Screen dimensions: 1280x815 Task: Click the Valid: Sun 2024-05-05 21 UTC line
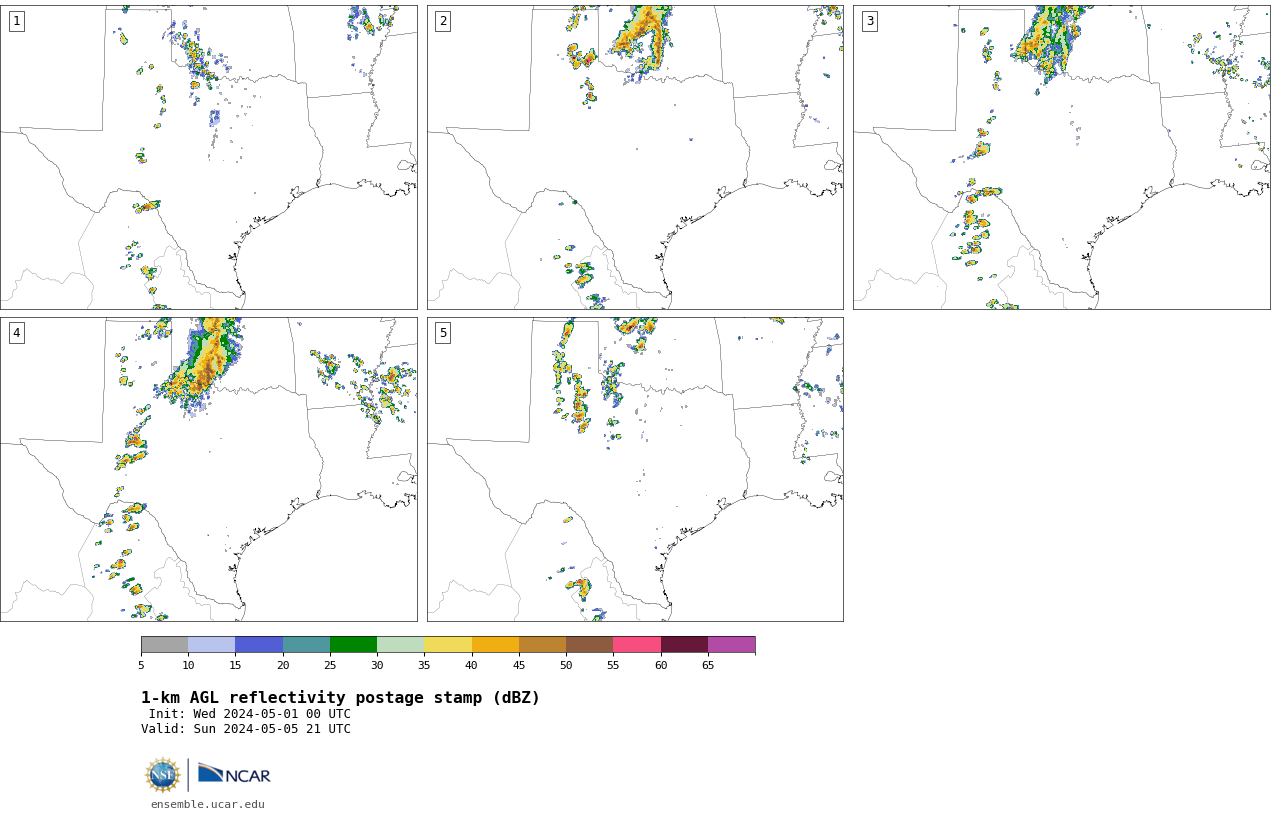tap(246, 729)
